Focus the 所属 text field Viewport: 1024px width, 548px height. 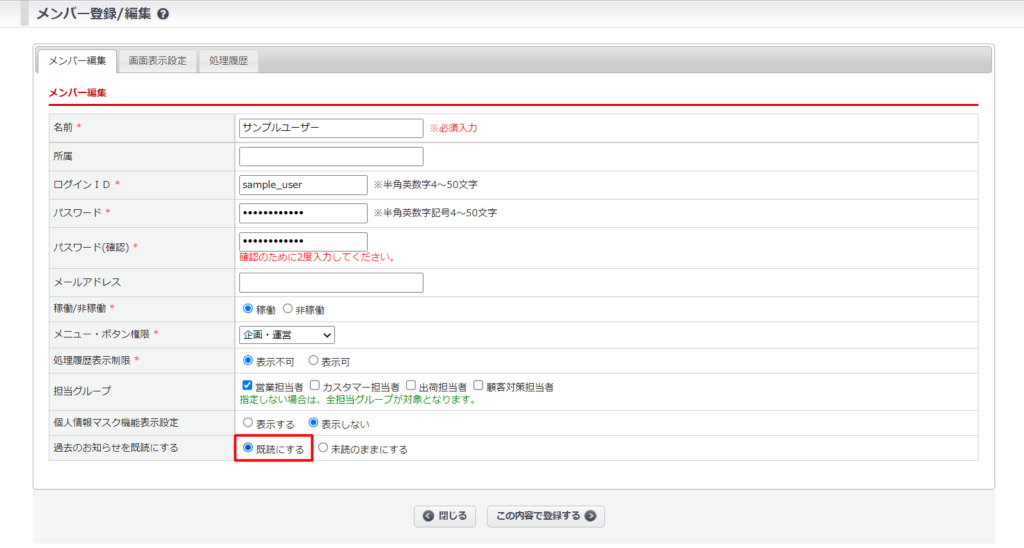tap(331, 157)
